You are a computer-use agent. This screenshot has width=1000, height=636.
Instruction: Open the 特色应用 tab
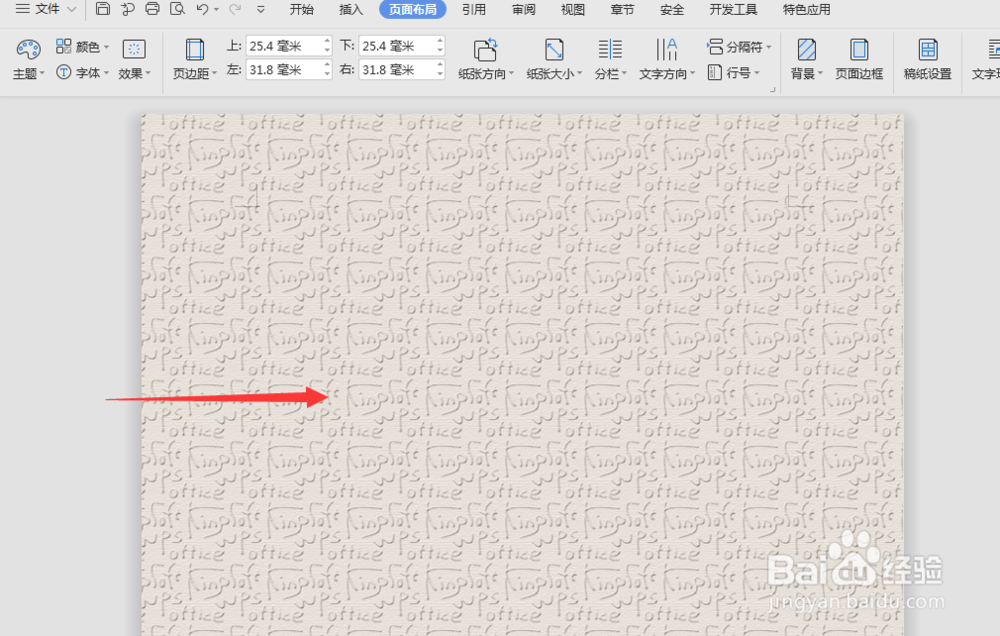click(x=807, y=10)
